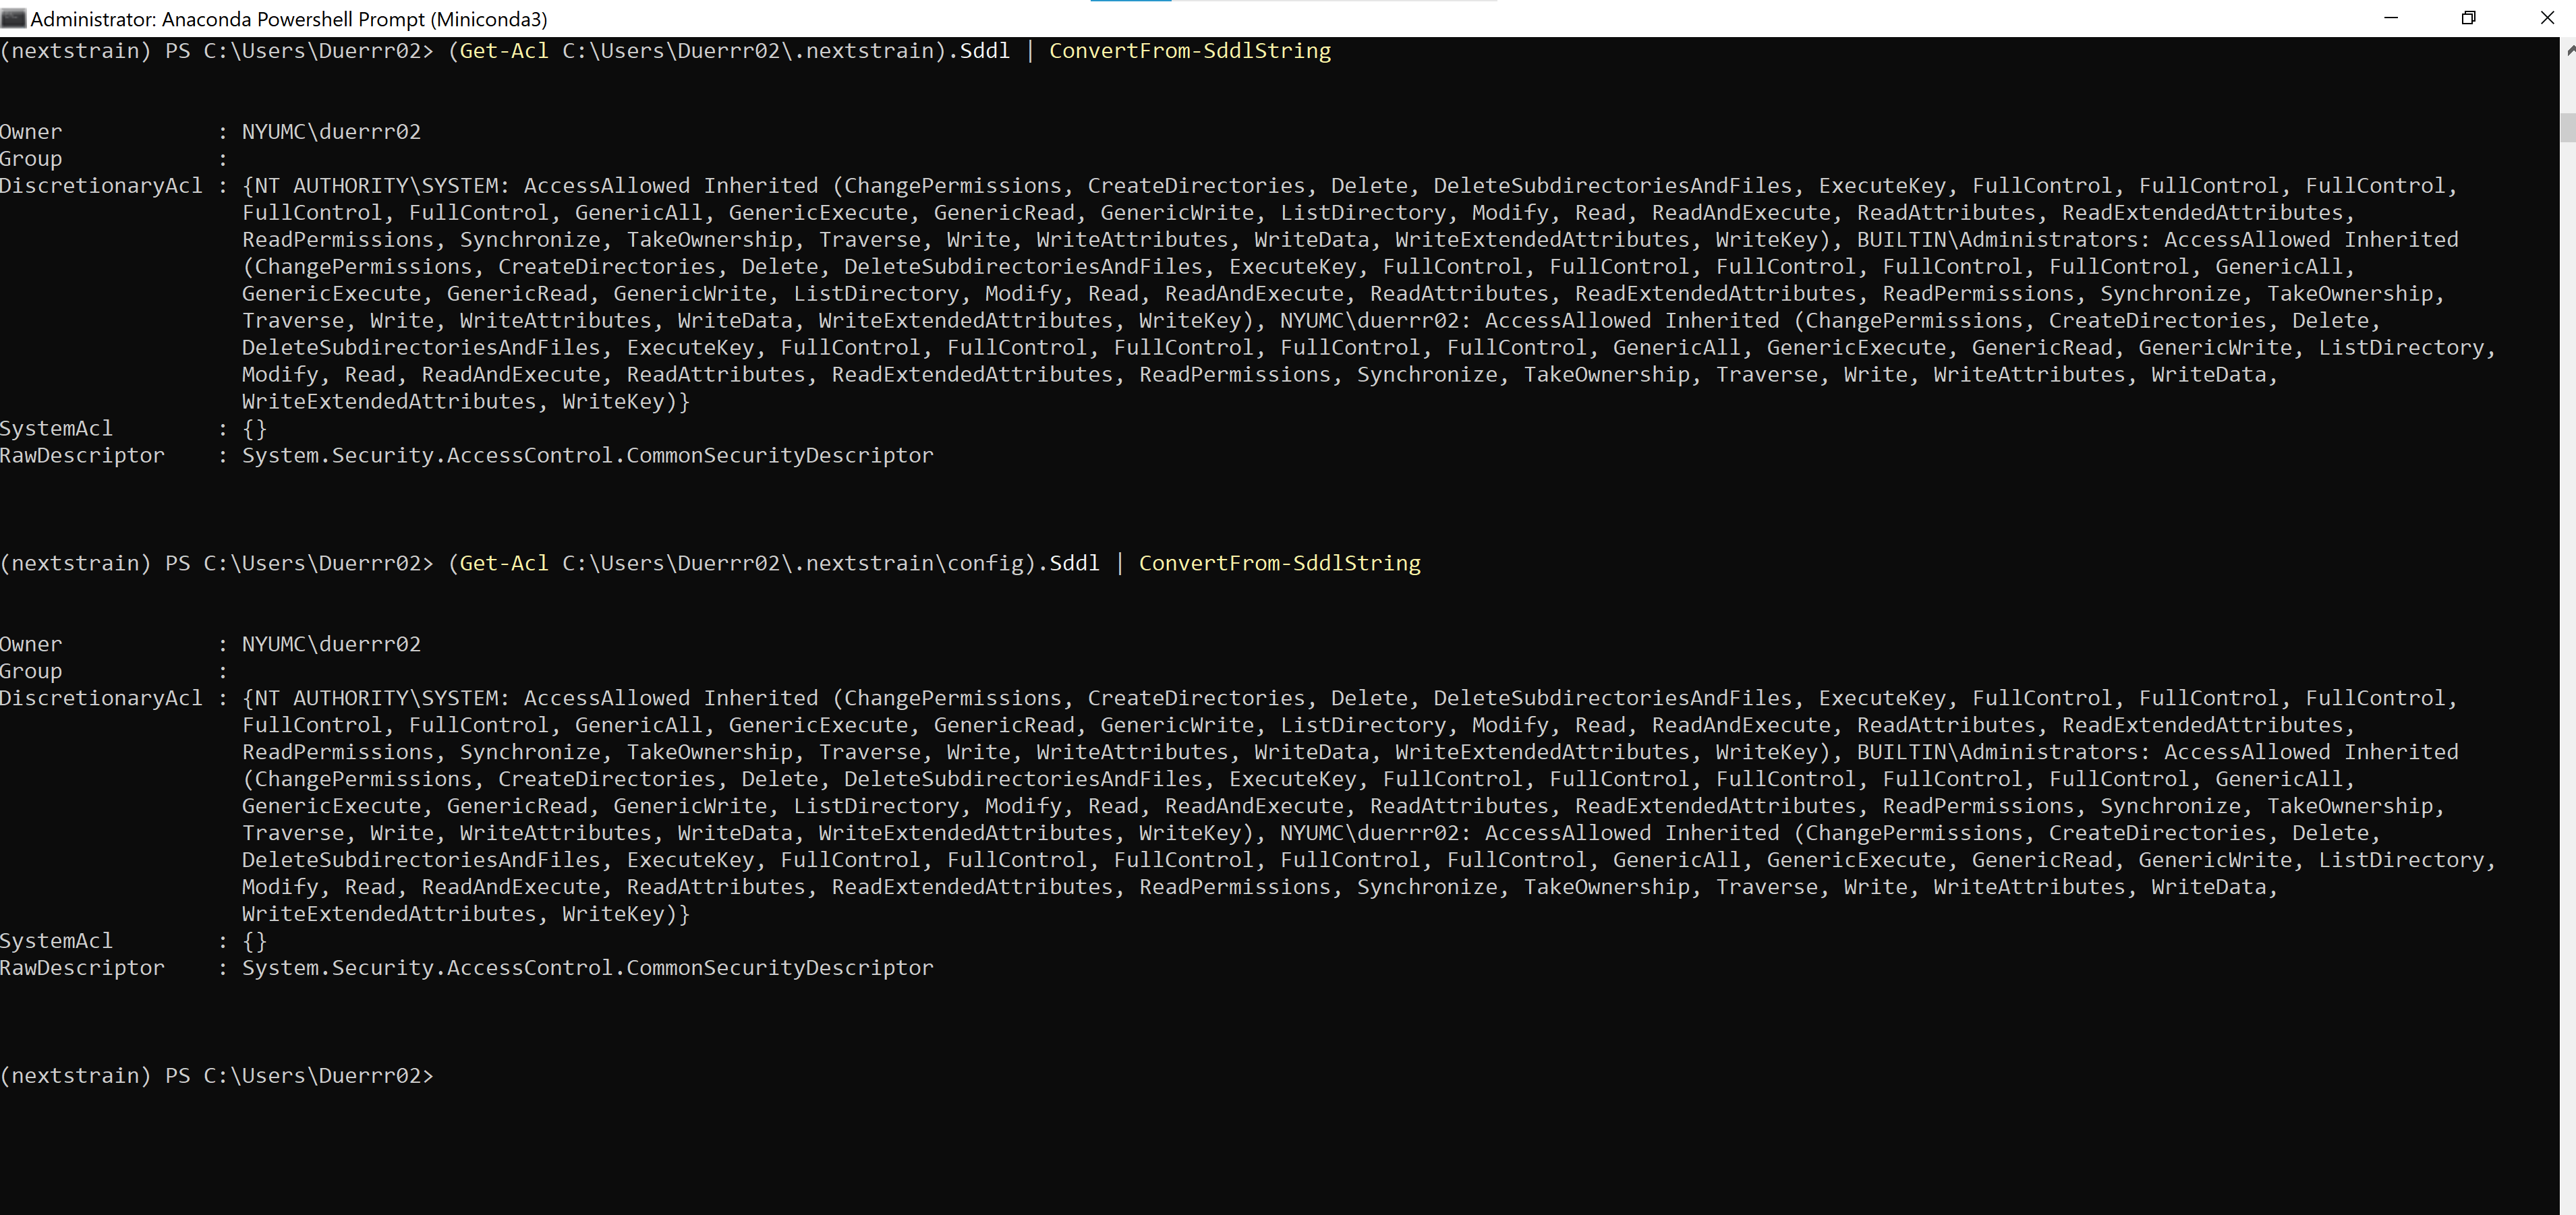Click the Group label in the config output
The height and width of the screenshot is (1215, 2576).
pyautogui.click(x=31, y=672)
